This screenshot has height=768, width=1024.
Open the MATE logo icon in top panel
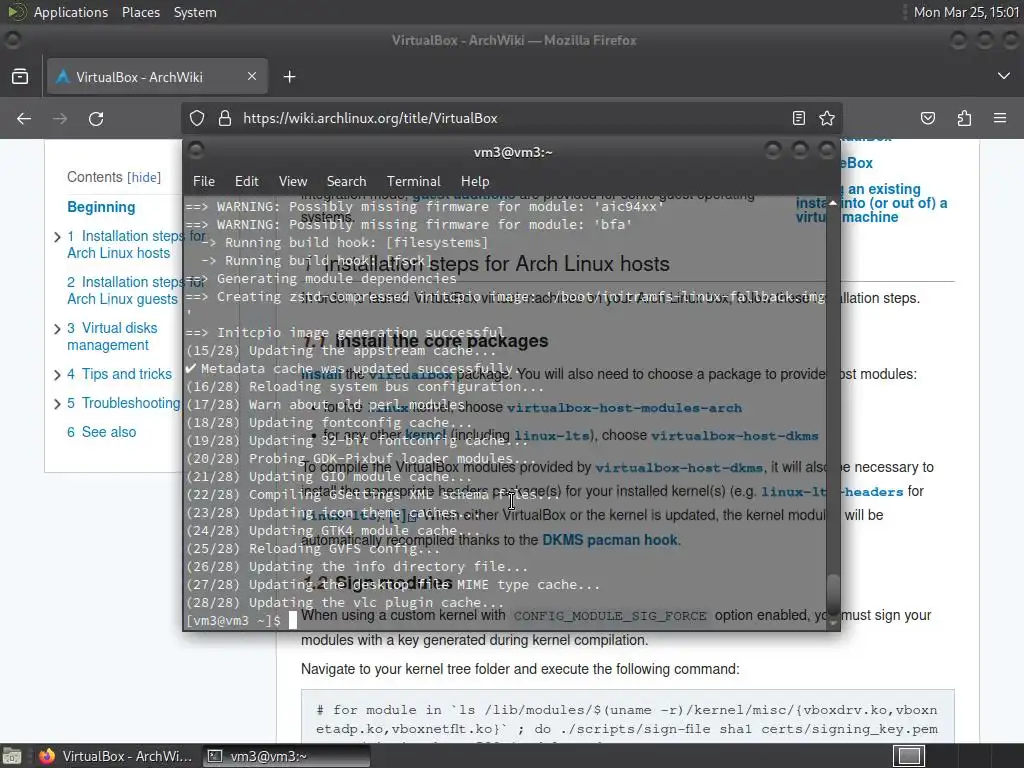(16, 12)
